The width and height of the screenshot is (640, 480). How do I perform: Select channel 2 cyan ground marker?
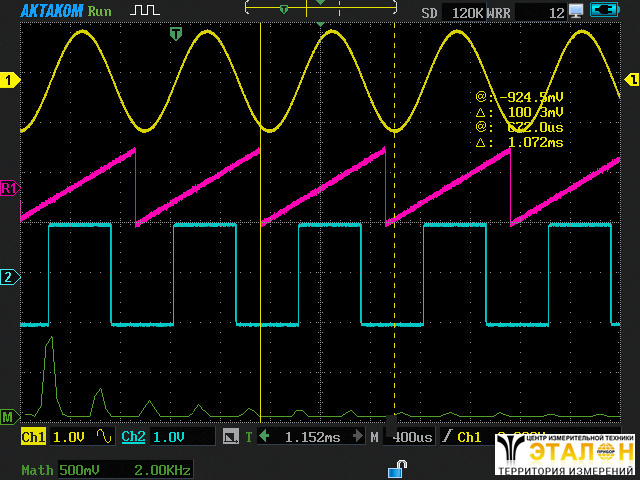click(9, 277)
